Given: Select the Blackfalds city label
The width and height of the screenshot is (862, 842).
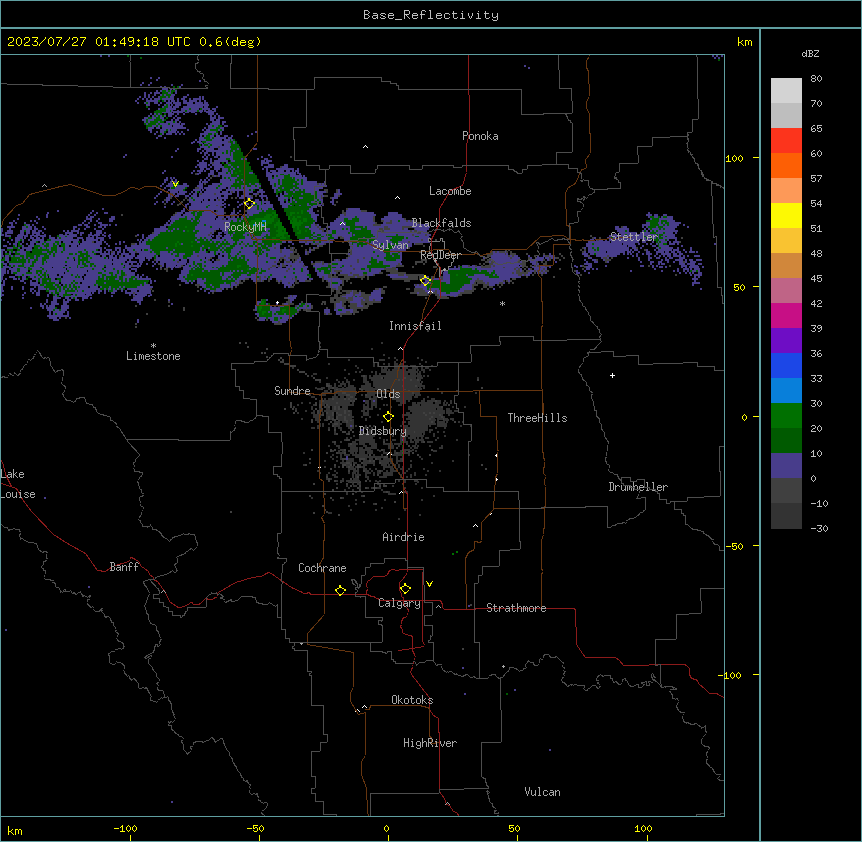Looking at the screenshot, I should click(x=441, y=223).
